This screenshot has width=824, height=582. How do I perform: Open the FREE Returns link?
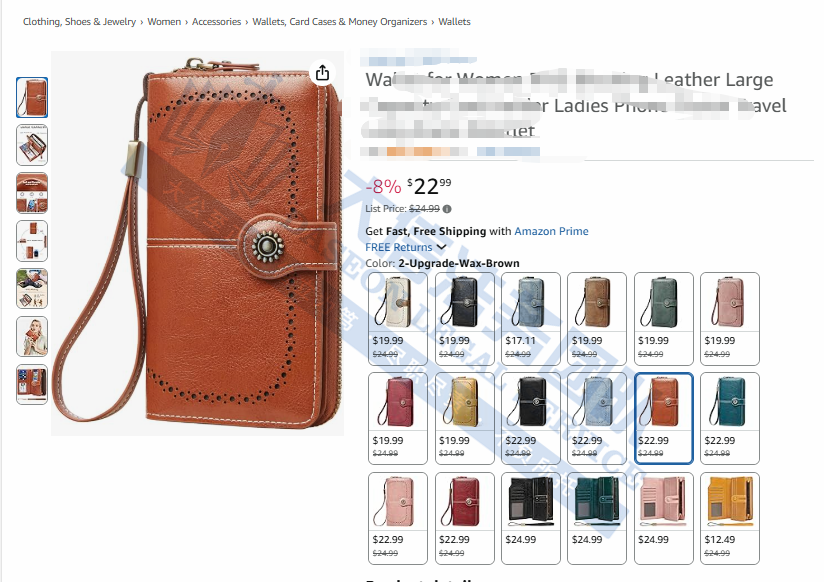pos(399,247)
